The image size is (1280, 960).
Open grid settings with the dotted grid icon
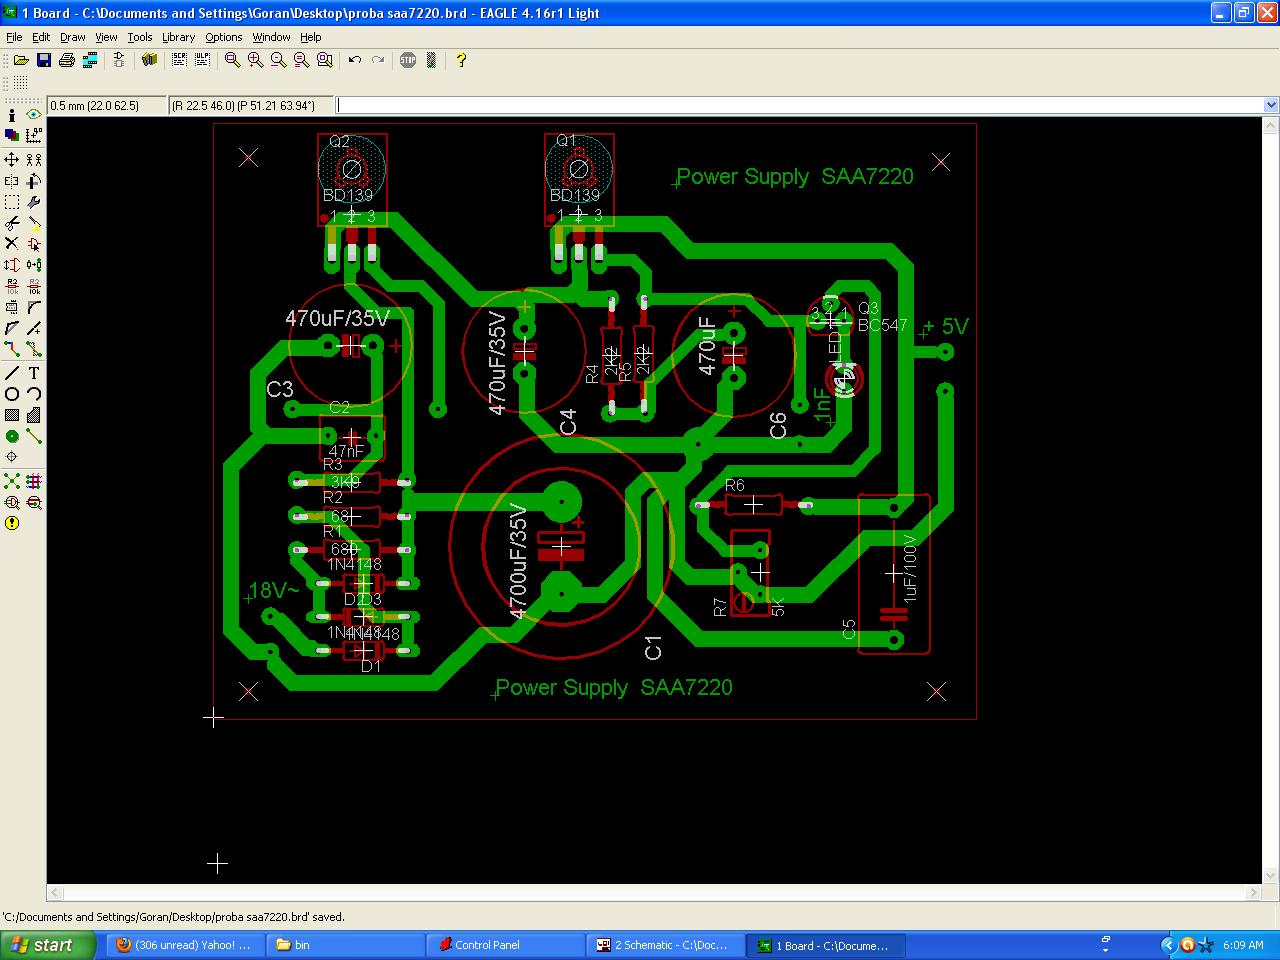tap(20, 83)
